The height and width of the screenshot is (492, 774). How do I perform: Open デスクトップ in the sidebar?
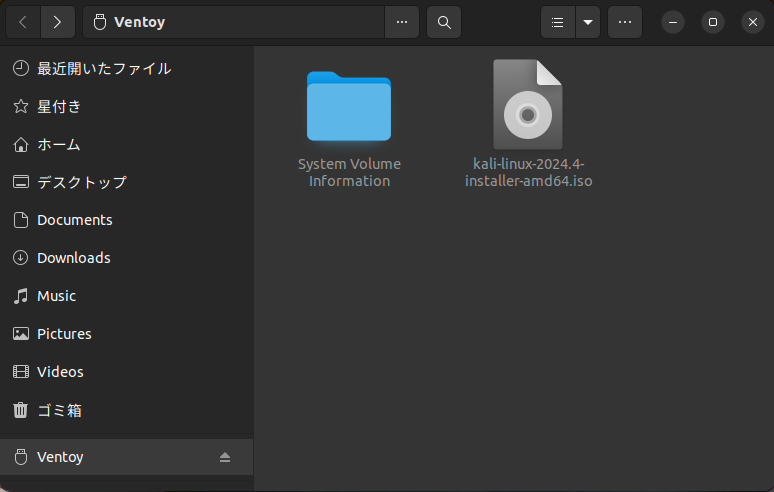click(127, 182)
